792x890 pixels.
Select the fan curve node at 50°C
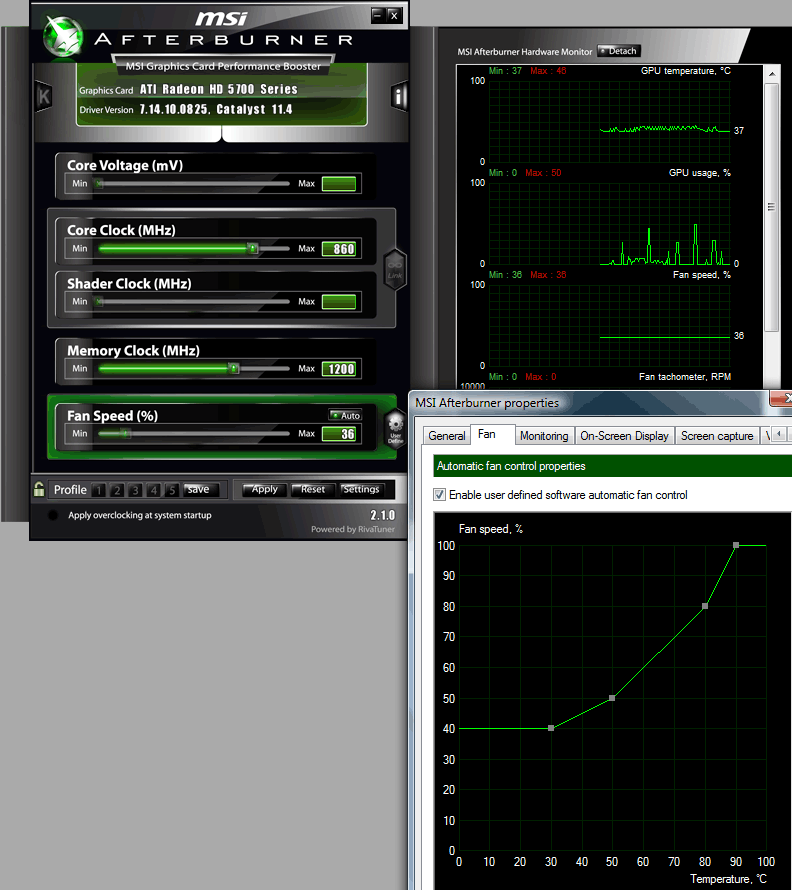tap(612, 698)
